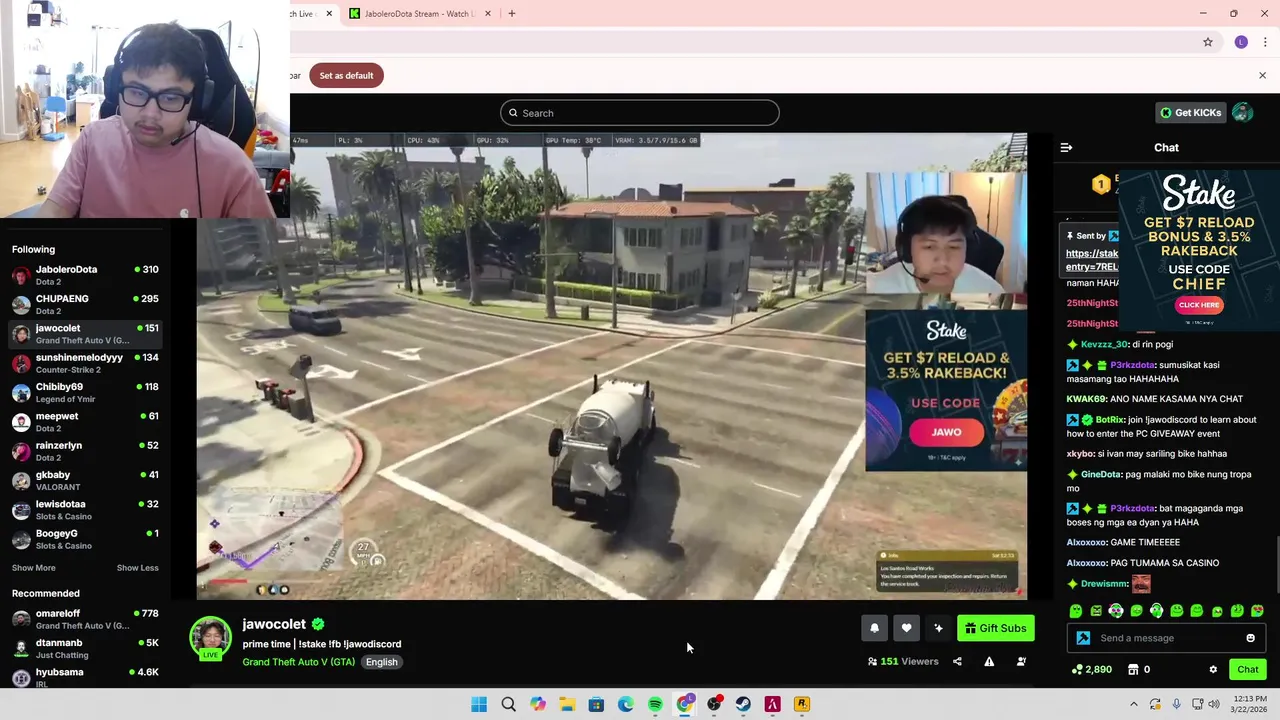1280x720 pixels.
Task: Click the green Chat send button
Action: 1248,669
